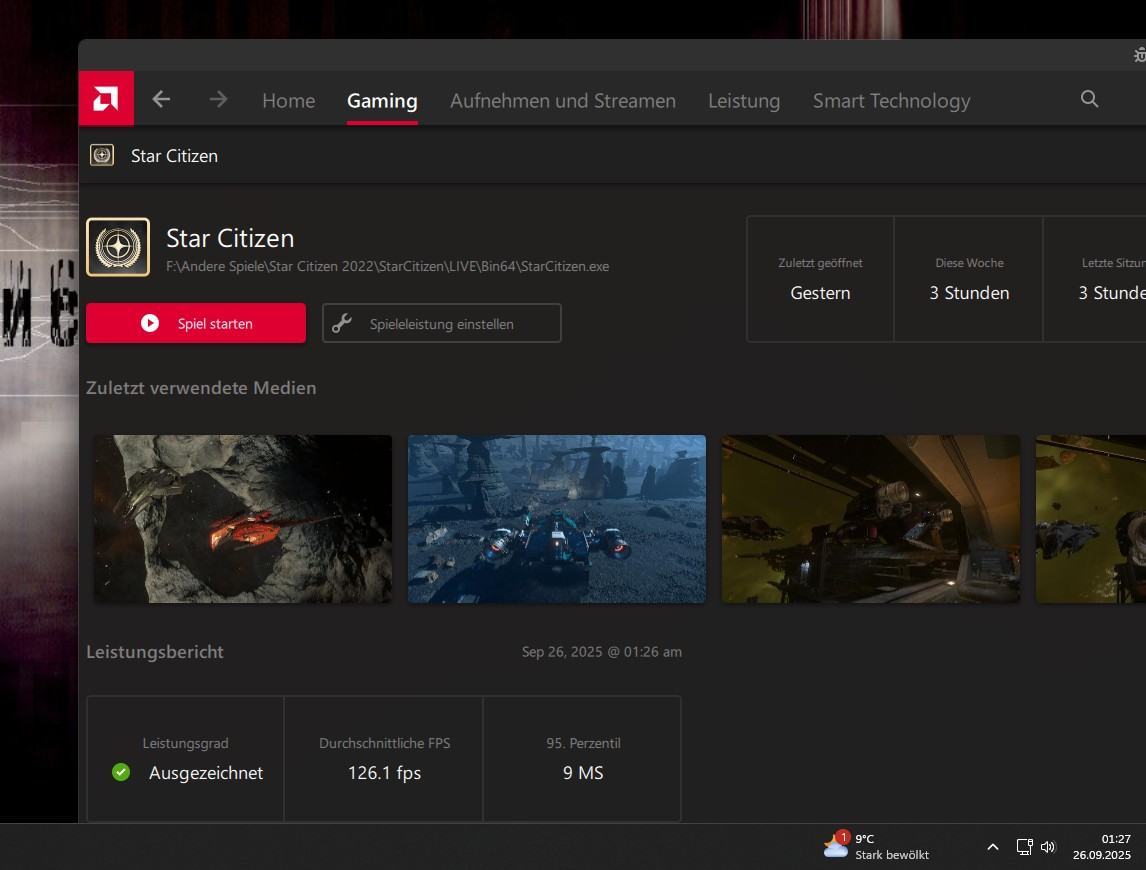The height and width of the screenshot is (870, 1146).
Task: Click the wrench icon on Spieleleistung button
Action: coord(342,323)
